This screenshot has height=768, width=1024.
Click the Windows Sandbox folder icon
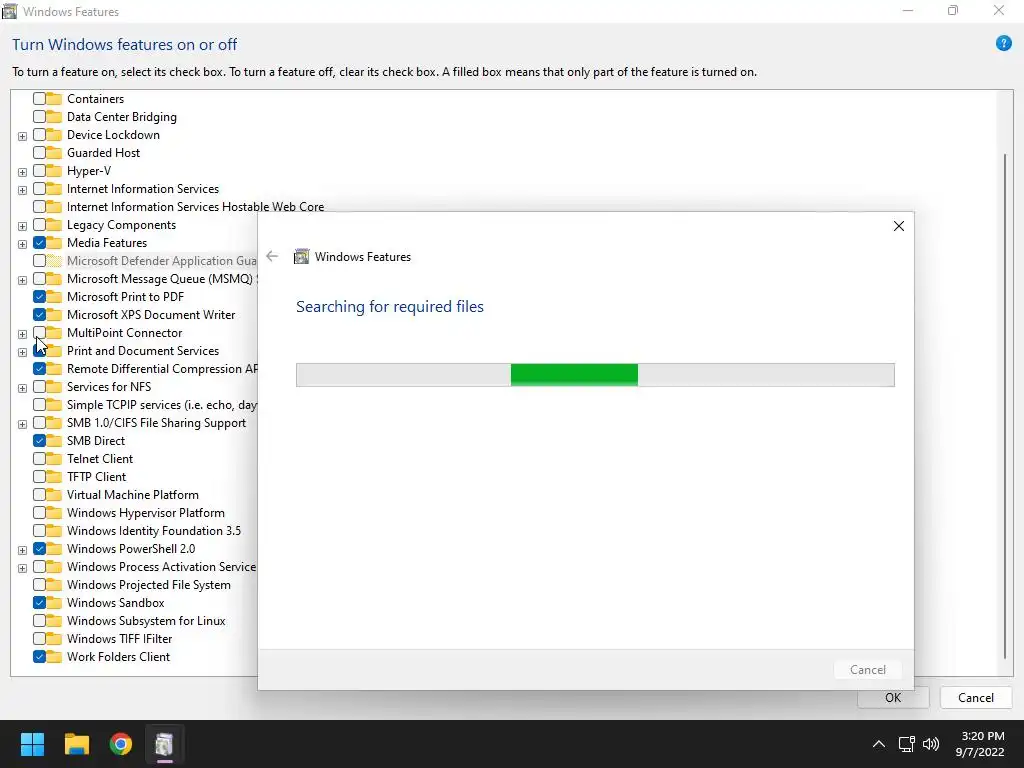54,603
